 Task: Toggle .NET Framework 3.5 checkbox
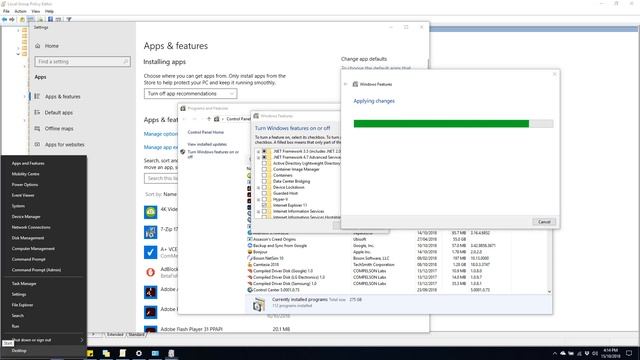pyautogui.click(x=264, y=151)
